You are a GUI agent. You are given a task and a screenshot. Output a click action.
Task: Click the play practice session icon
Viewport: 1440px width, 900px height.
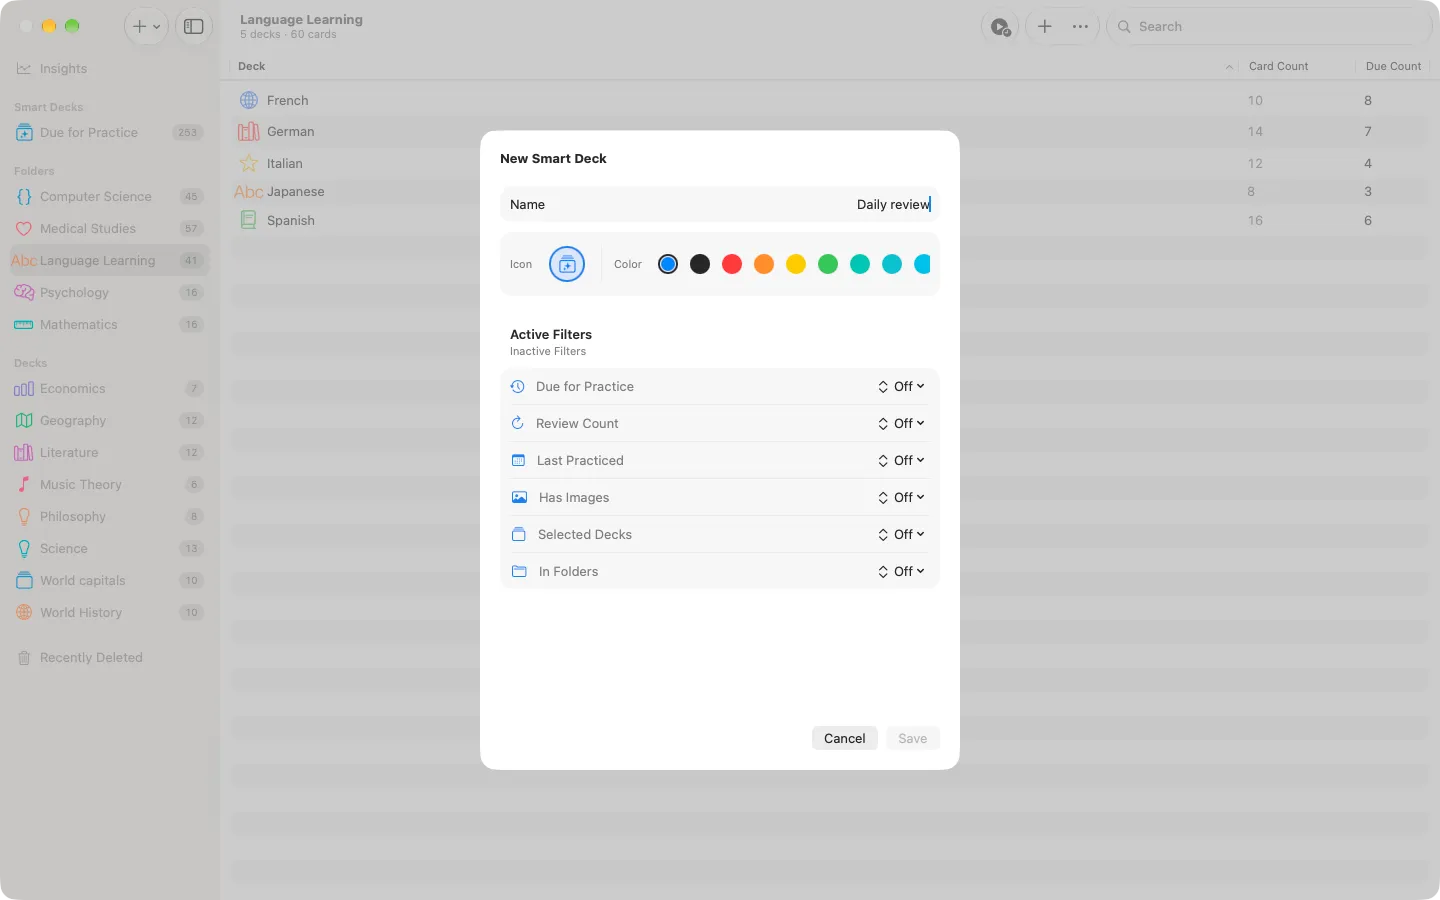tap(1000, 27)
